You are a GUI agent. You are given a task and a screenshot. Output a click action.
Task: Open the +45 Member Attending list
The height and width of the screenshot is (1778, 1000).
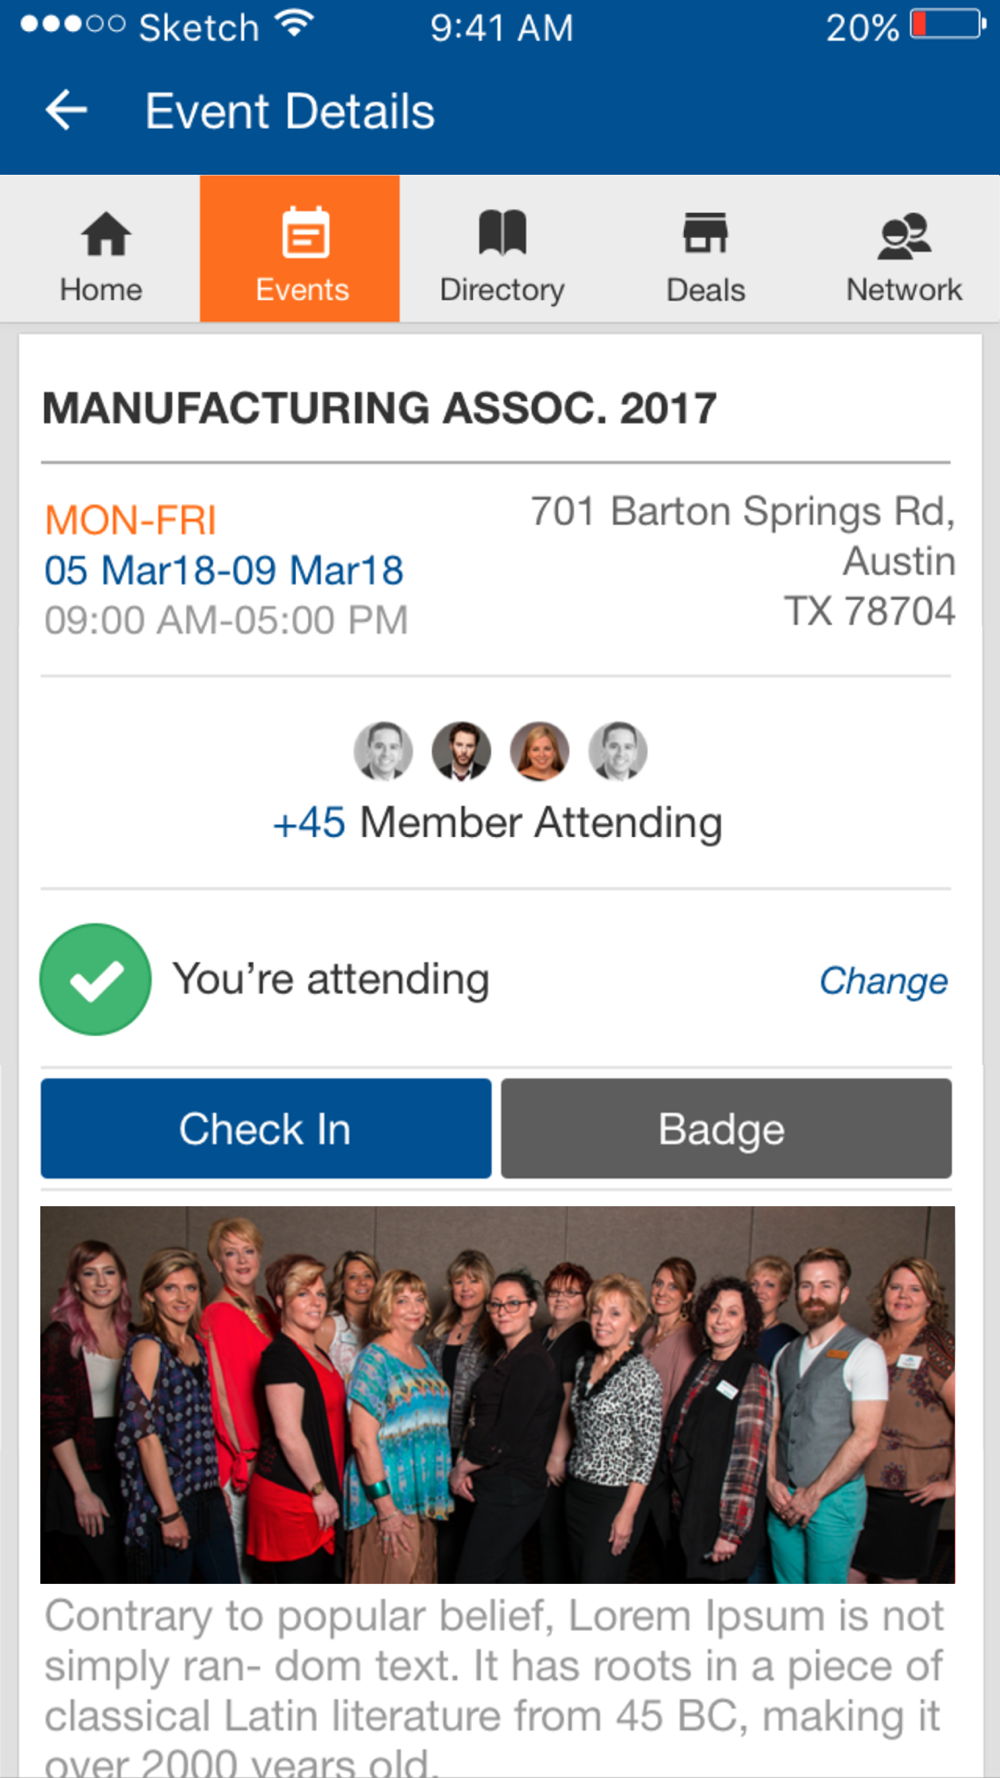497,823
